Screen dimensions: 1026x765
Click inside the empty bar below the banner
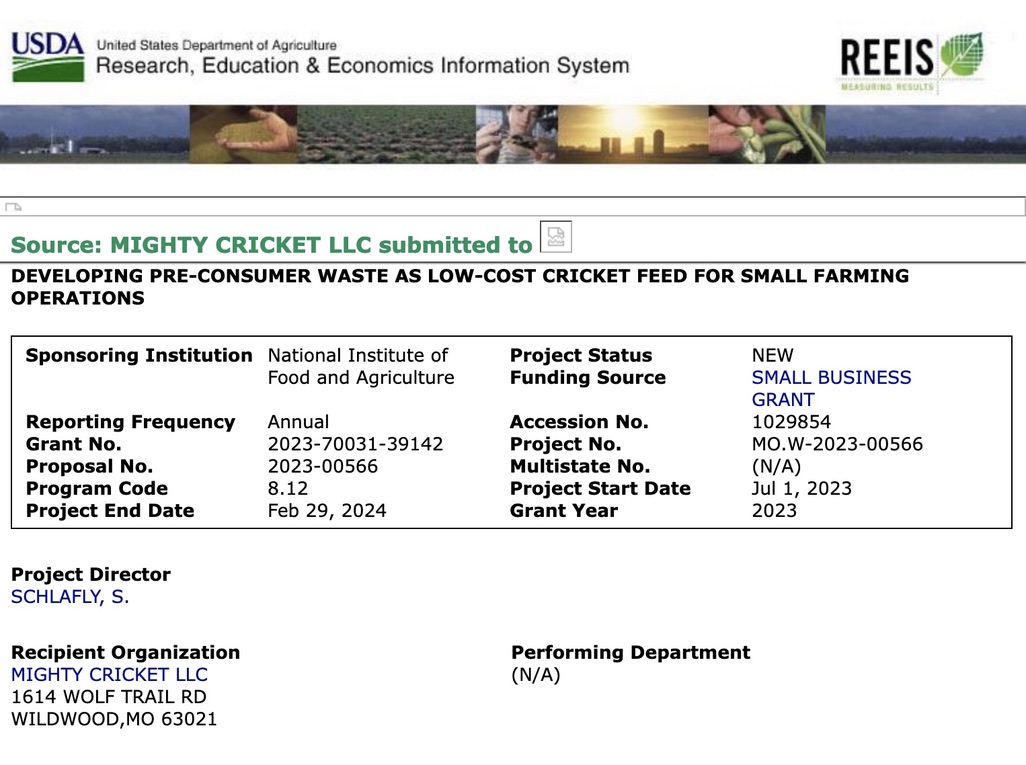520,207
